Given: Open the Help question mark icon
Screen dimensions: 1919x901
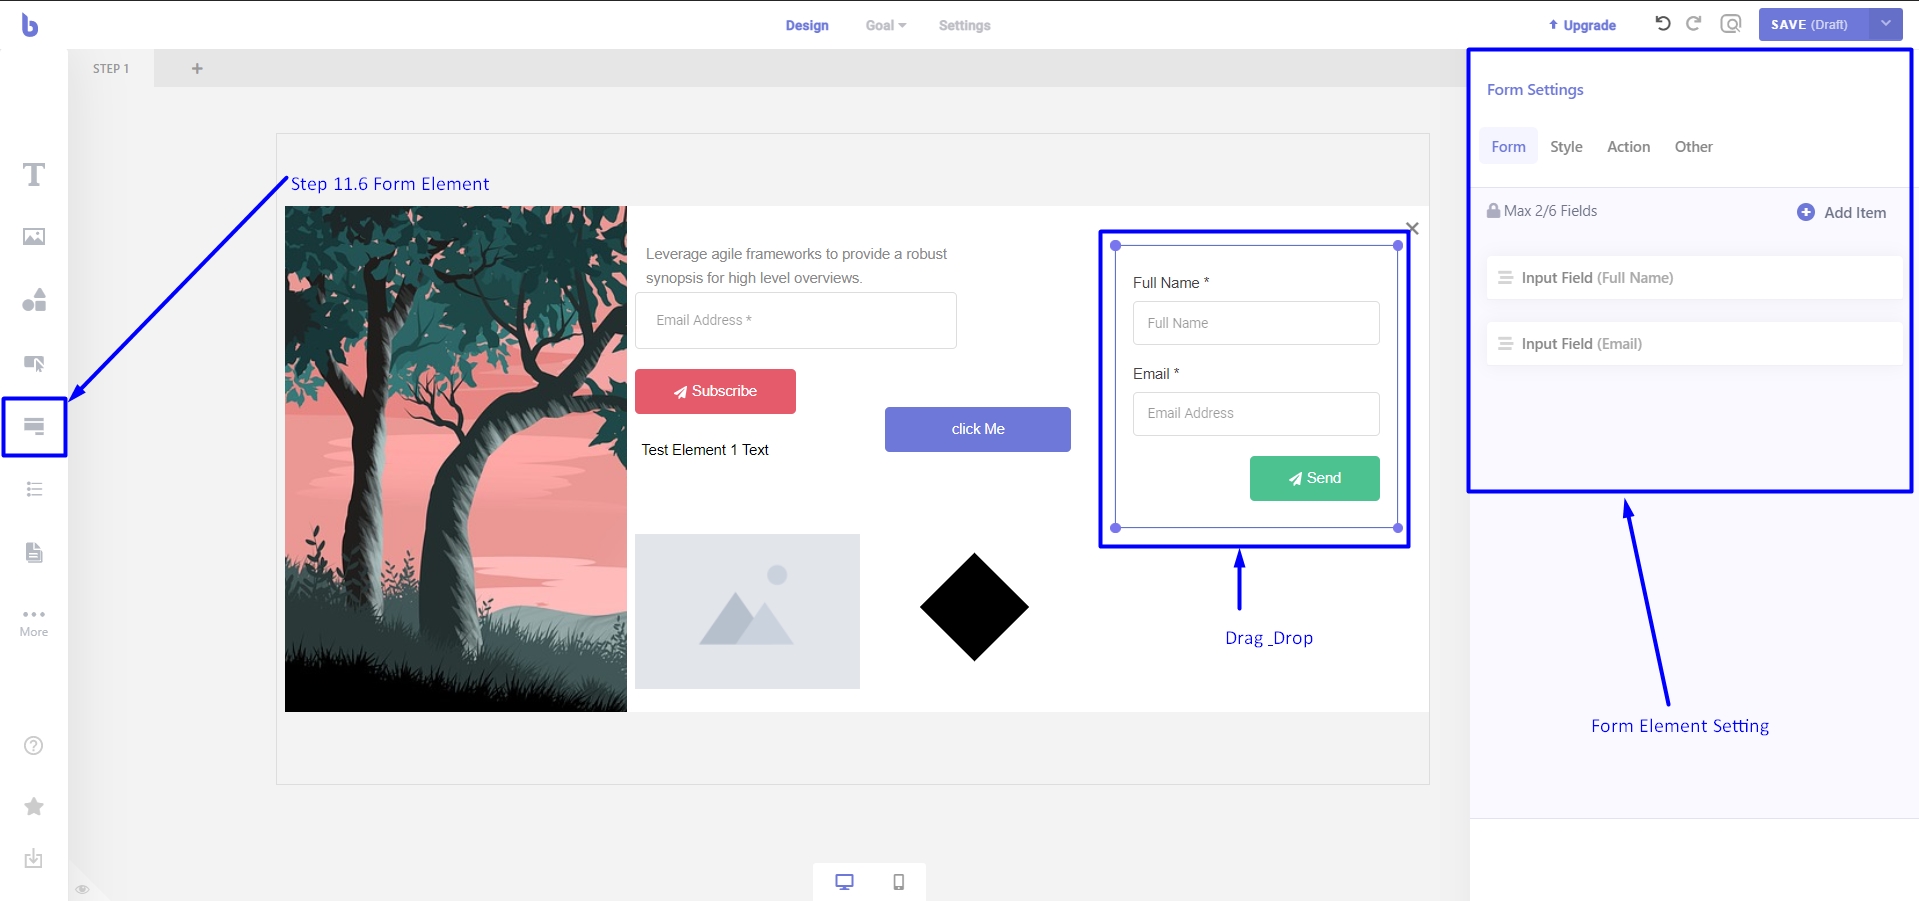Looking at the screenshot, I should [34, 746].
